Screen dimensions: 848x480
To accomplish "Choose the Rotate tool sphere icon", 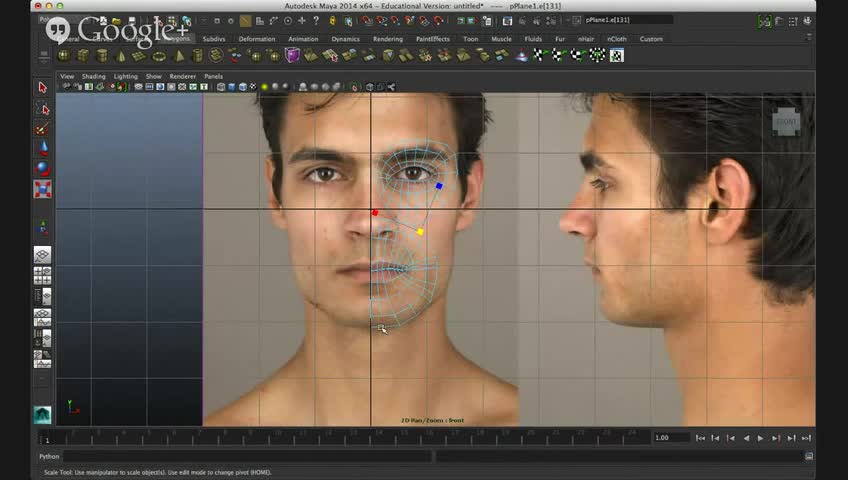I will coord(42,168).
